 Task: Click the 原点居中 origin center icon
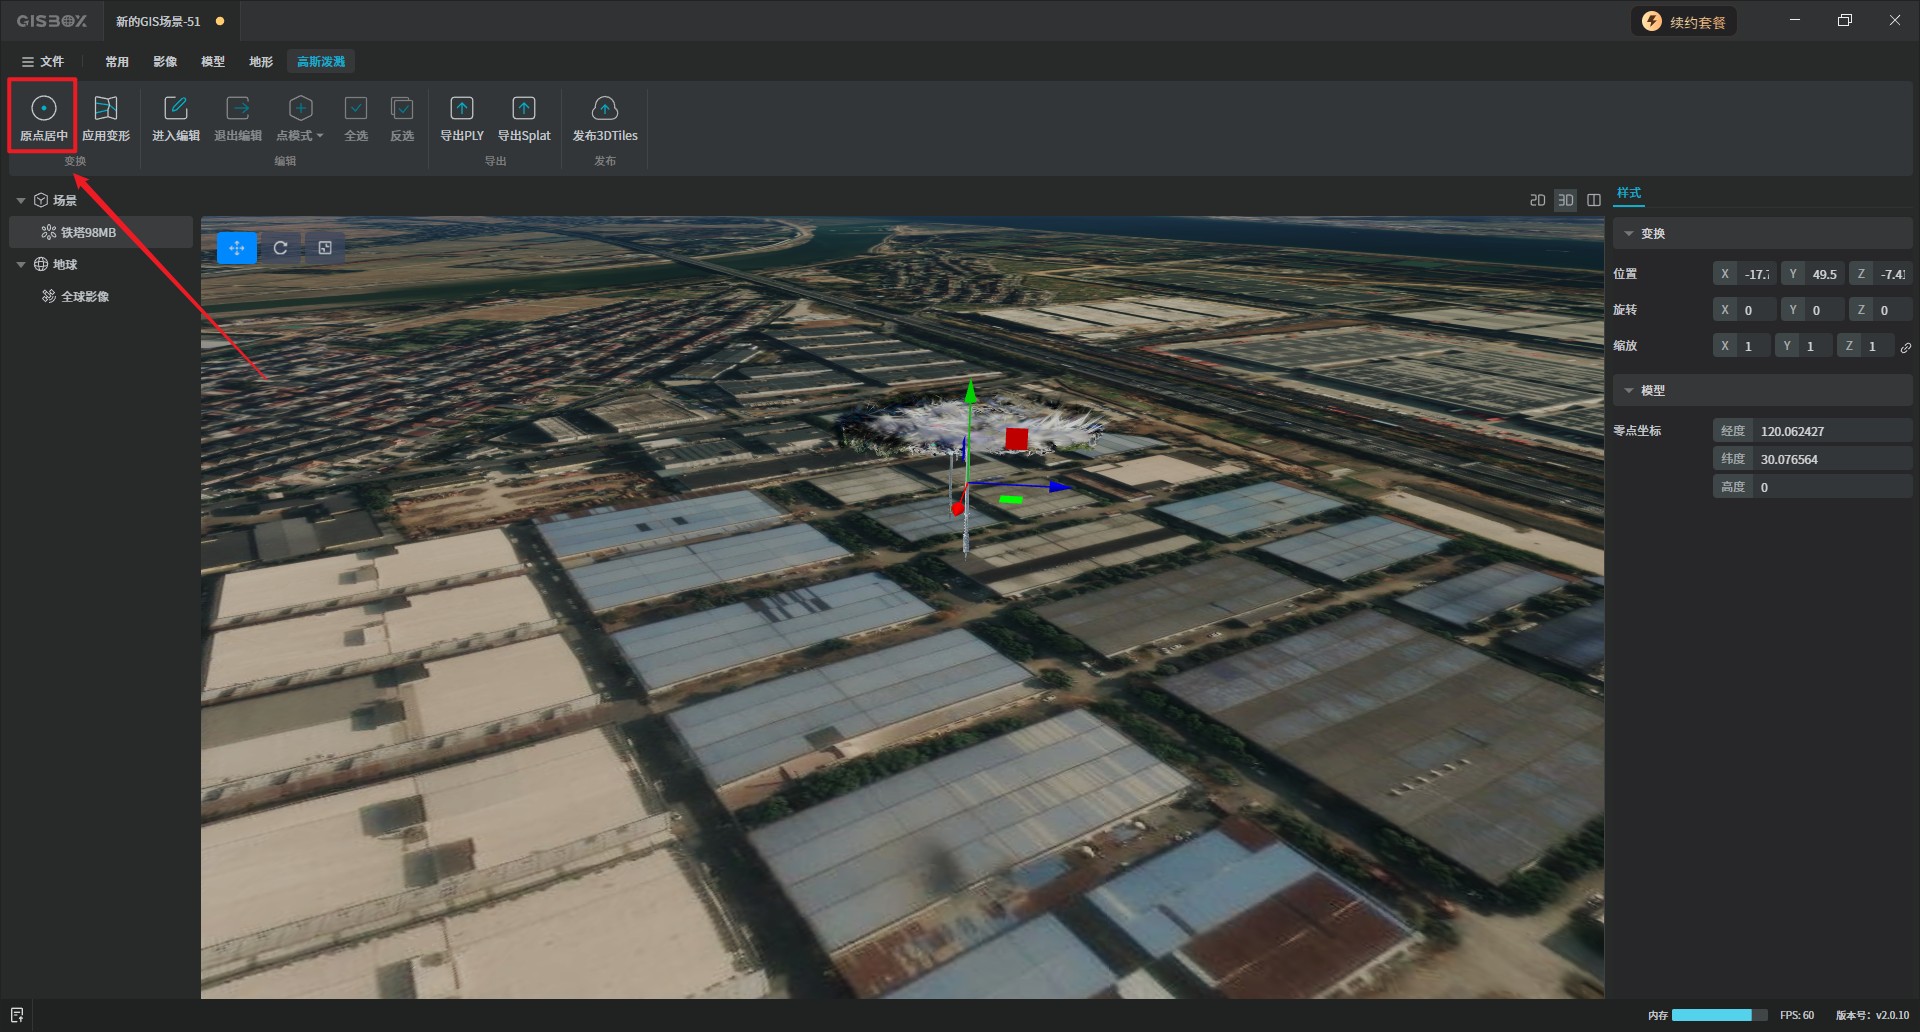(43, 109)
